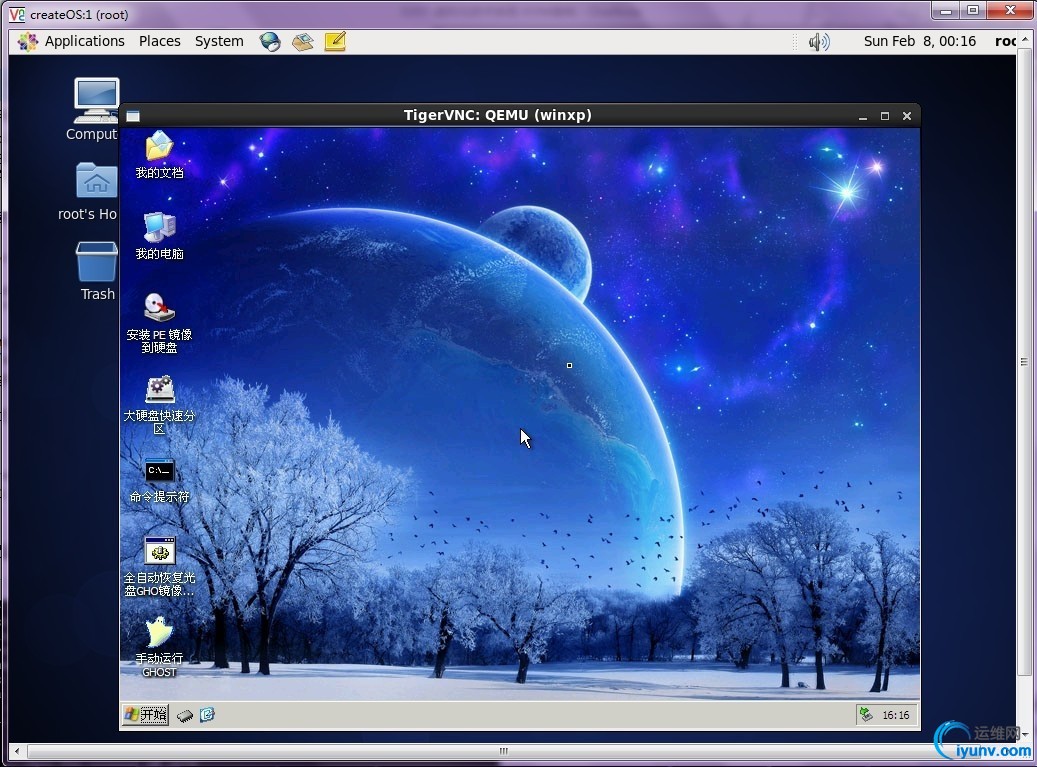Open the Applications menu

coord(72,41)
